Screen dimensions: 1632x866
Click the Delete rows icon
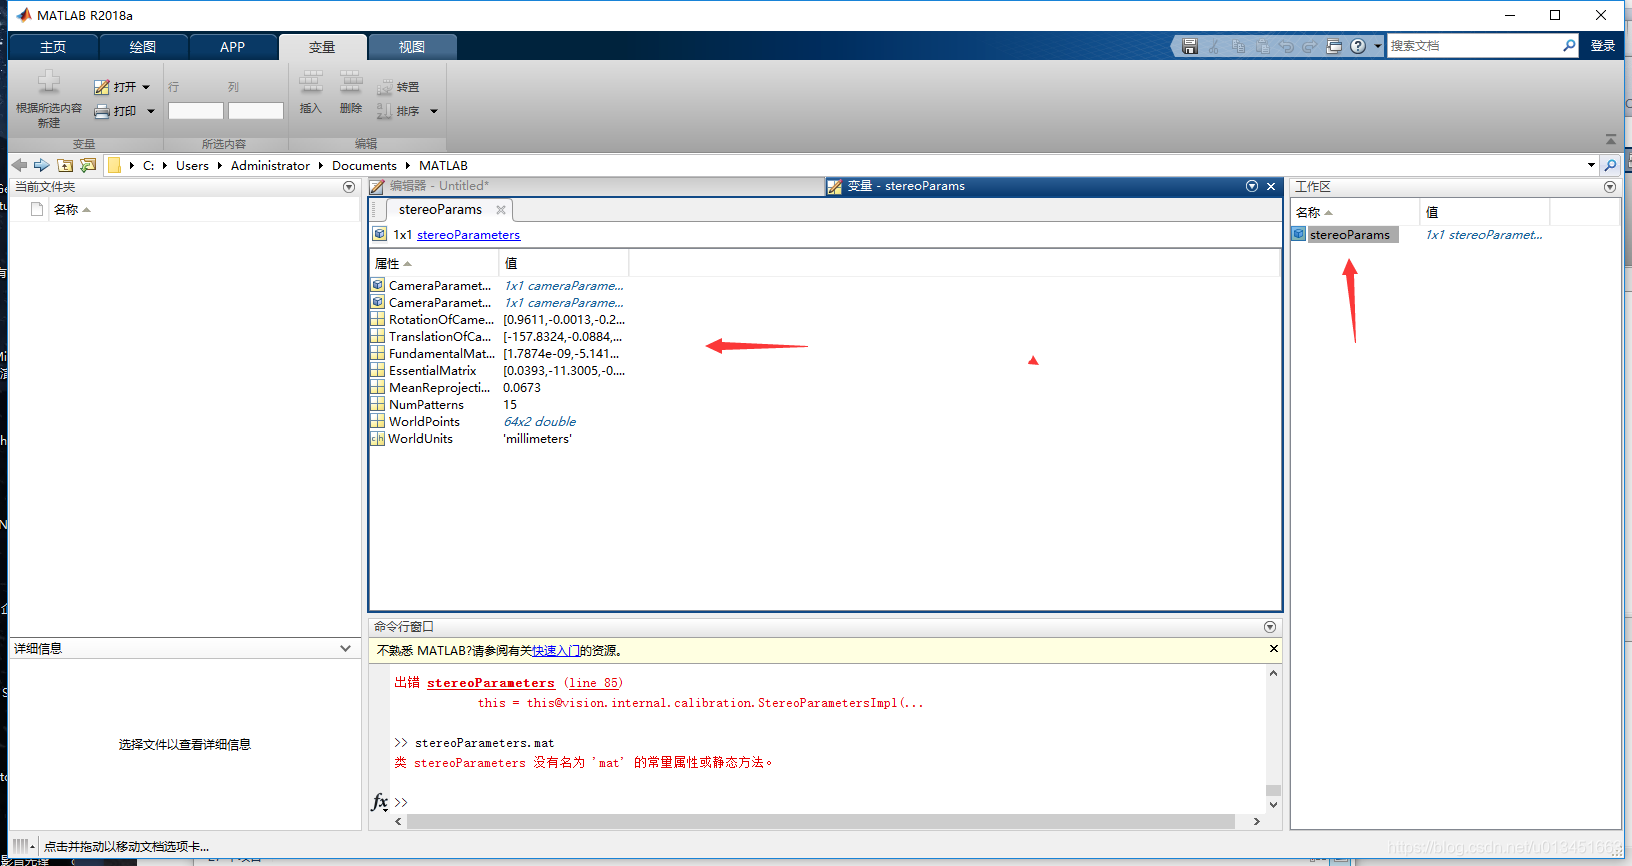(x=350, y=82)
